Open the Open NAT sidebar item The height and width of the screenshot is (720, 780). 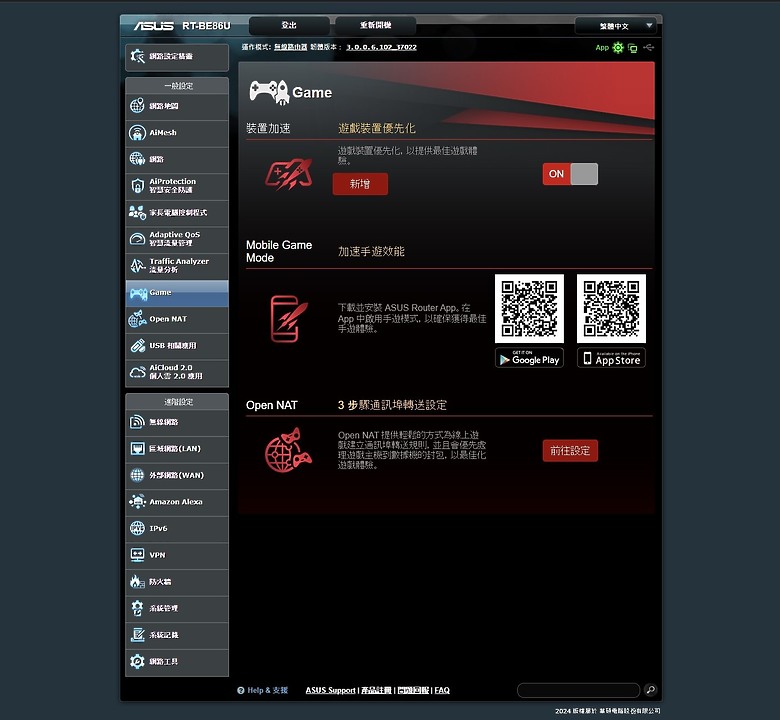point(177,319)
